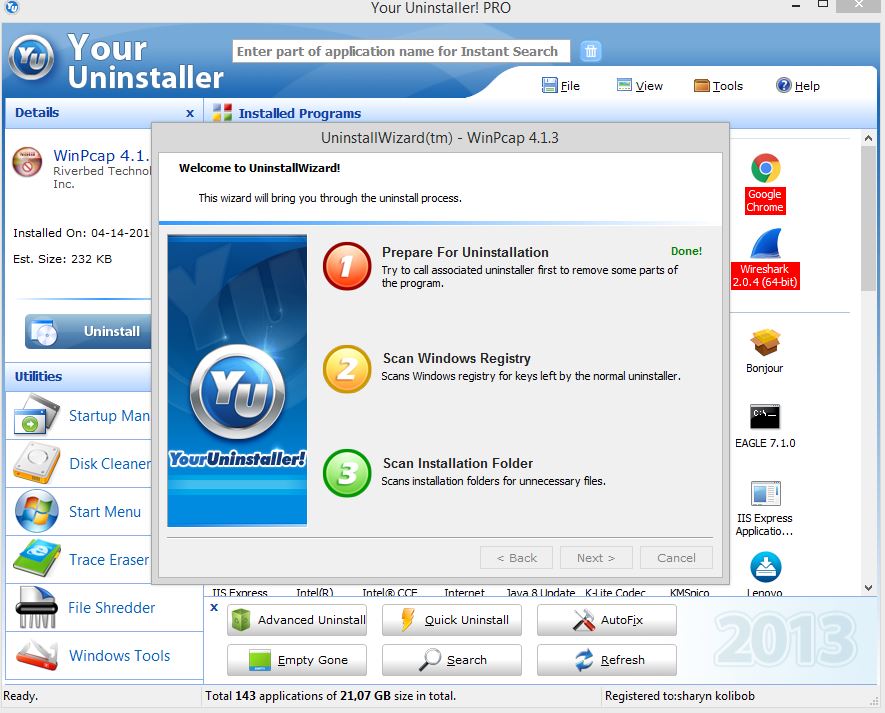The width and height of the screenshot is (885, 713).
Task: Click the Search button in bottom toolbar
Action: (x=452, y=660)
